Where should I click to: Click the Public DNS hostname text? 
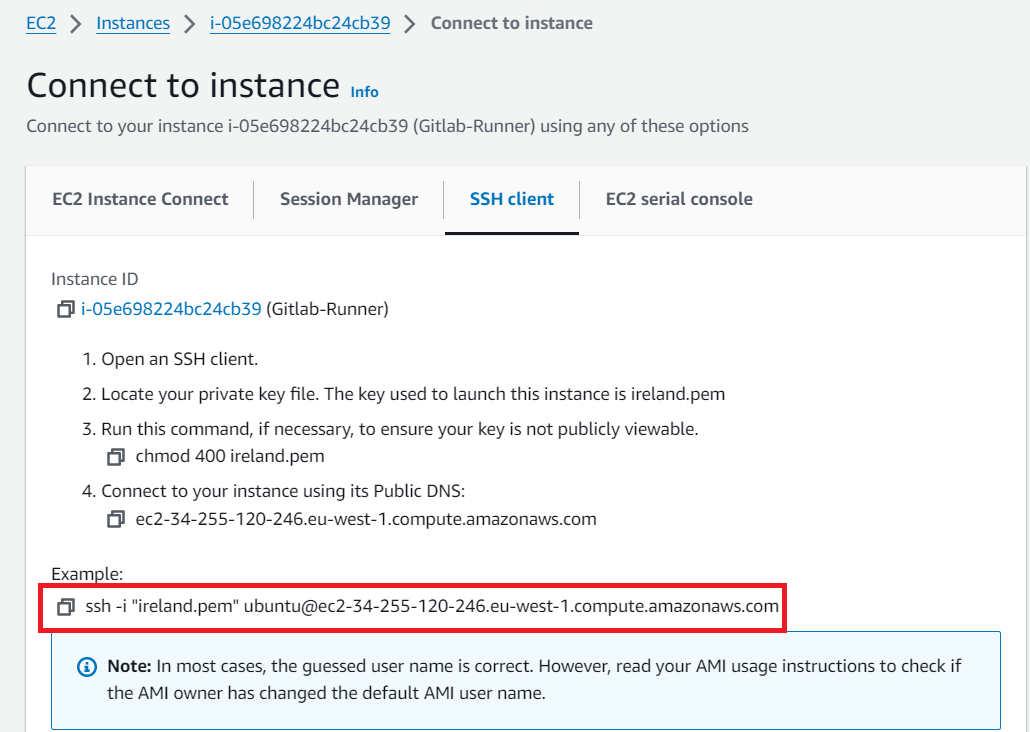[x=367, y=519]
